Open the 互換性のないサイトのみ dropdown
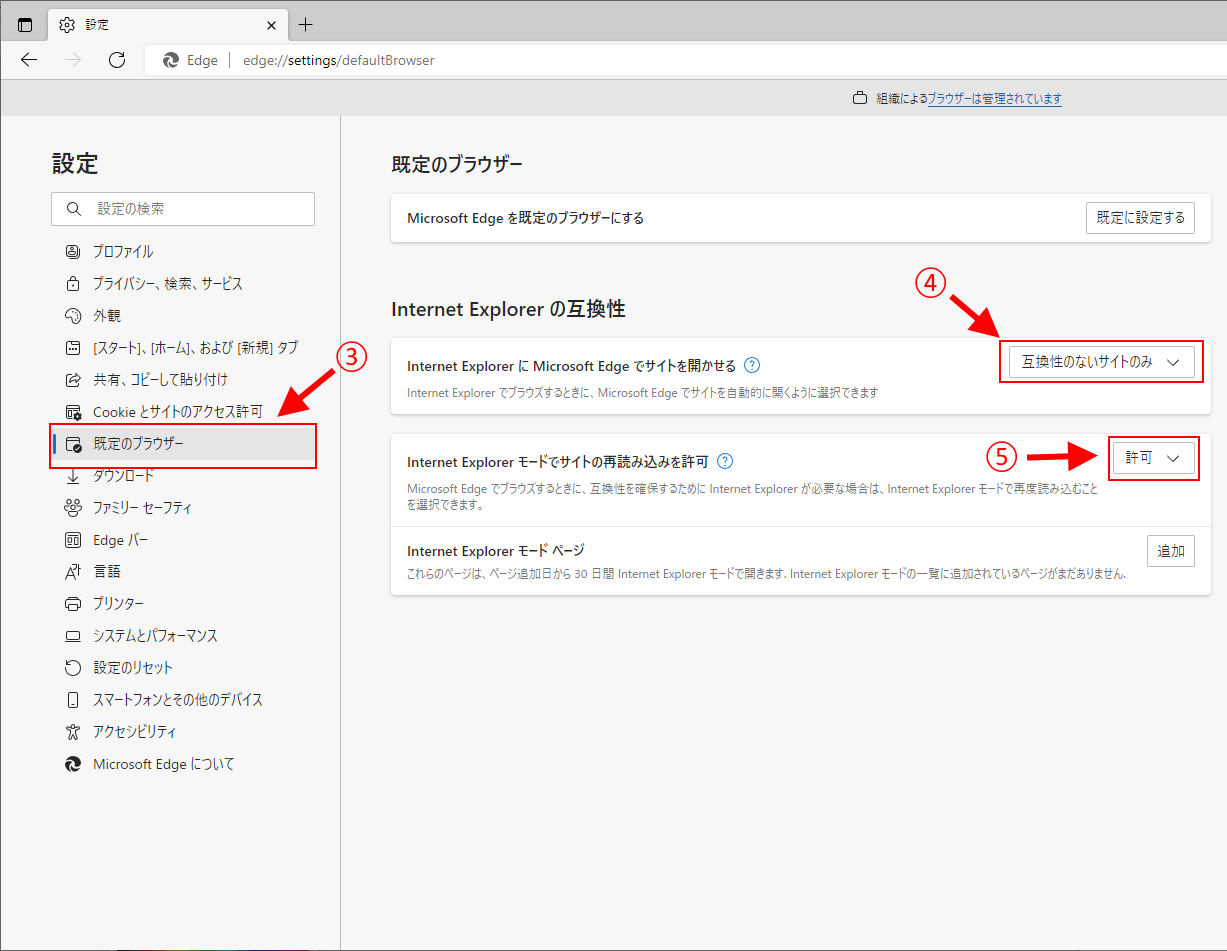This screenshot has height=951, width=1227. 1100,362
